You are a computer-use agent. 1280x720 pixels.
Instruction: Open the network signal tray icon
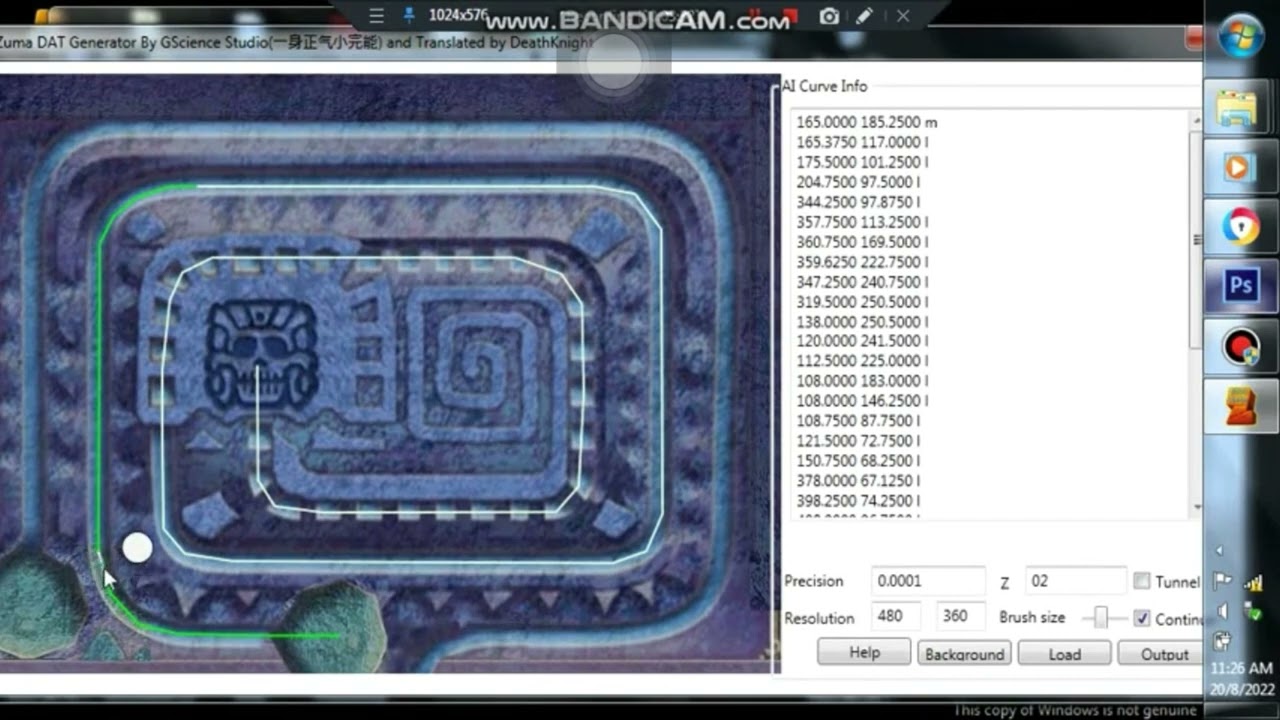click(x=1253, y=581)
